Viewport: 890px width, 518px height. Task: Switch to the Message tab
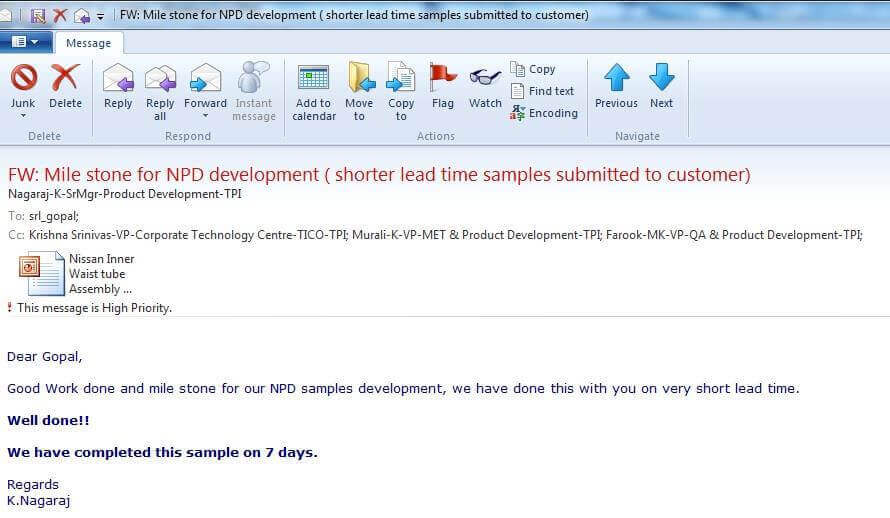tap(89, 43)
